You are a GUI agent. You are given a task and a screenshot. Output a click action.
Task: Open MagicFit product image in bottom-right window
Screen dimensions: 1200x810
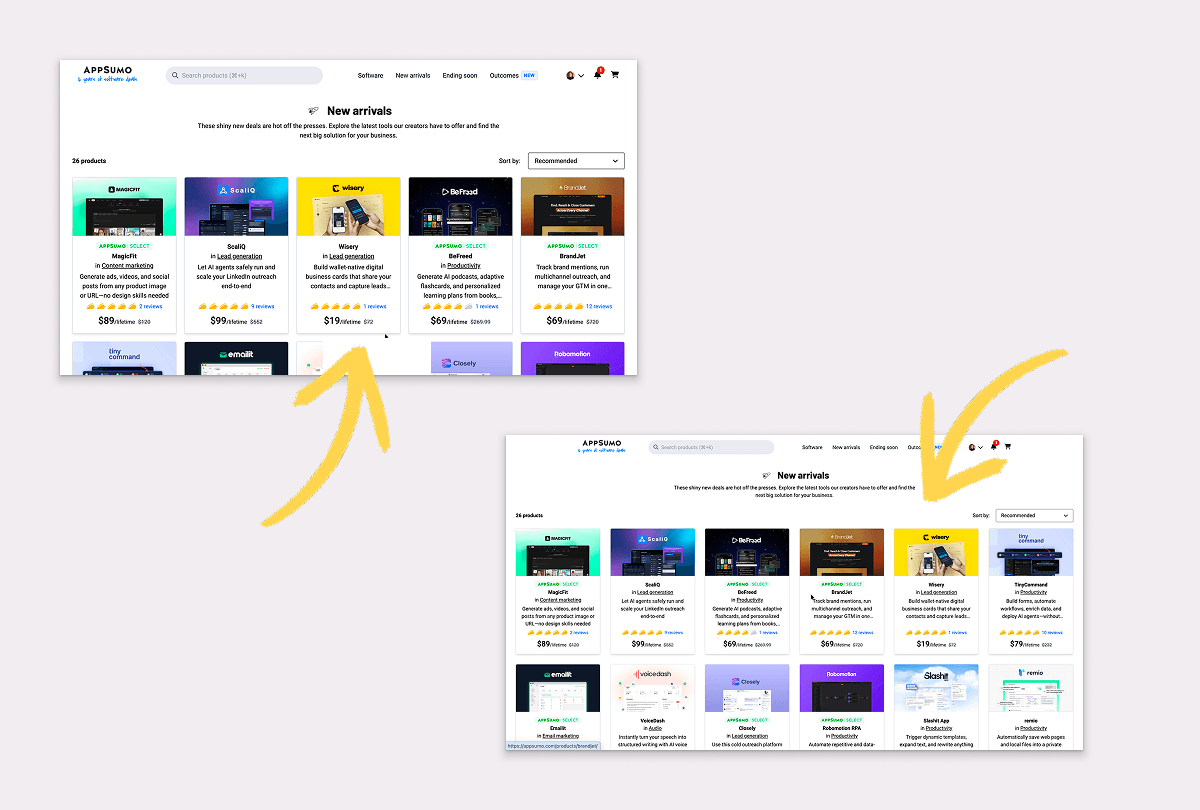click(557, 552)
